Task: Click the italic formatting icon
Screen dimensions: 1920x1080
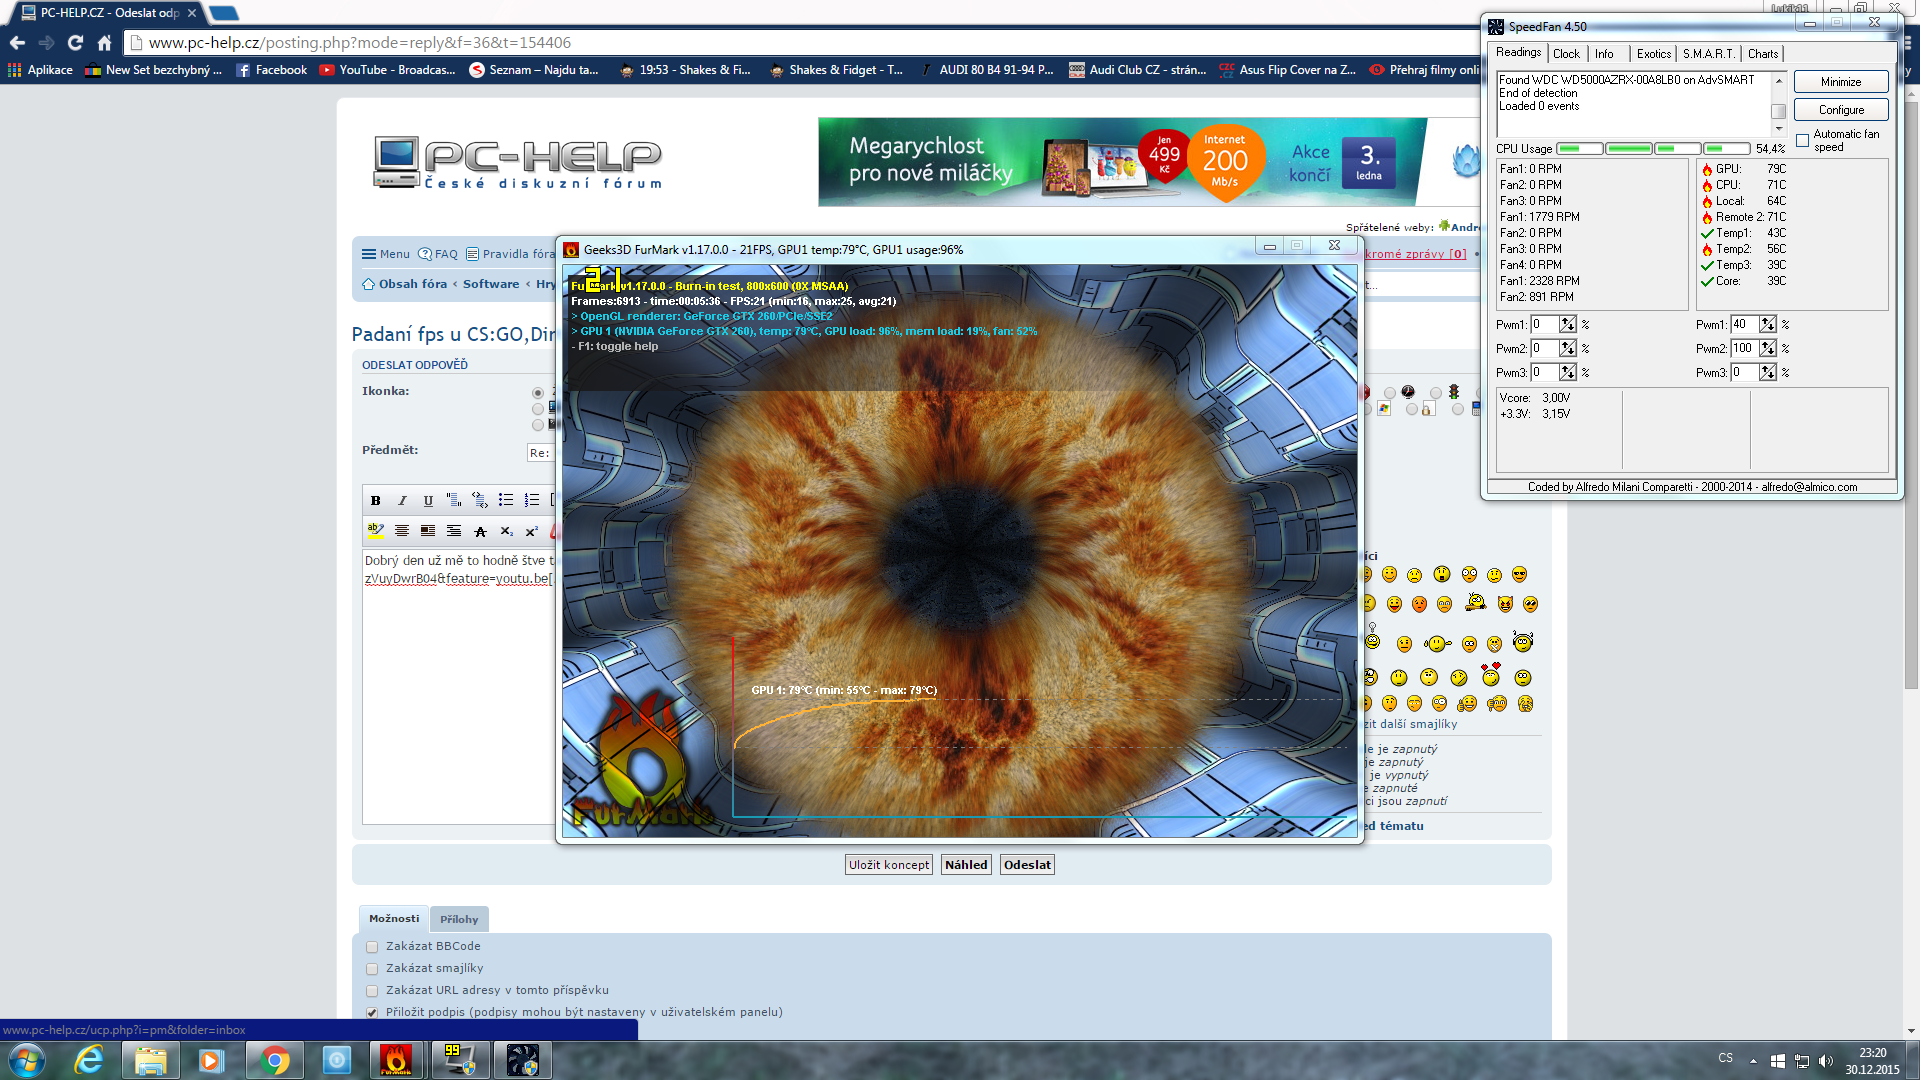Action: tap(402, 501)
